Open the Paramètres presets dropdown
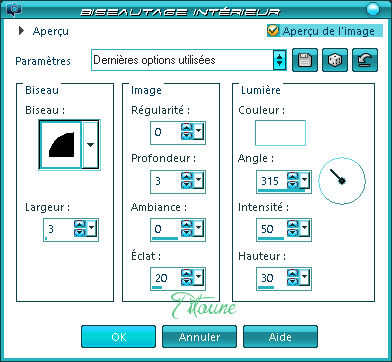The image size is (392, 362). (x=280, y=60)
